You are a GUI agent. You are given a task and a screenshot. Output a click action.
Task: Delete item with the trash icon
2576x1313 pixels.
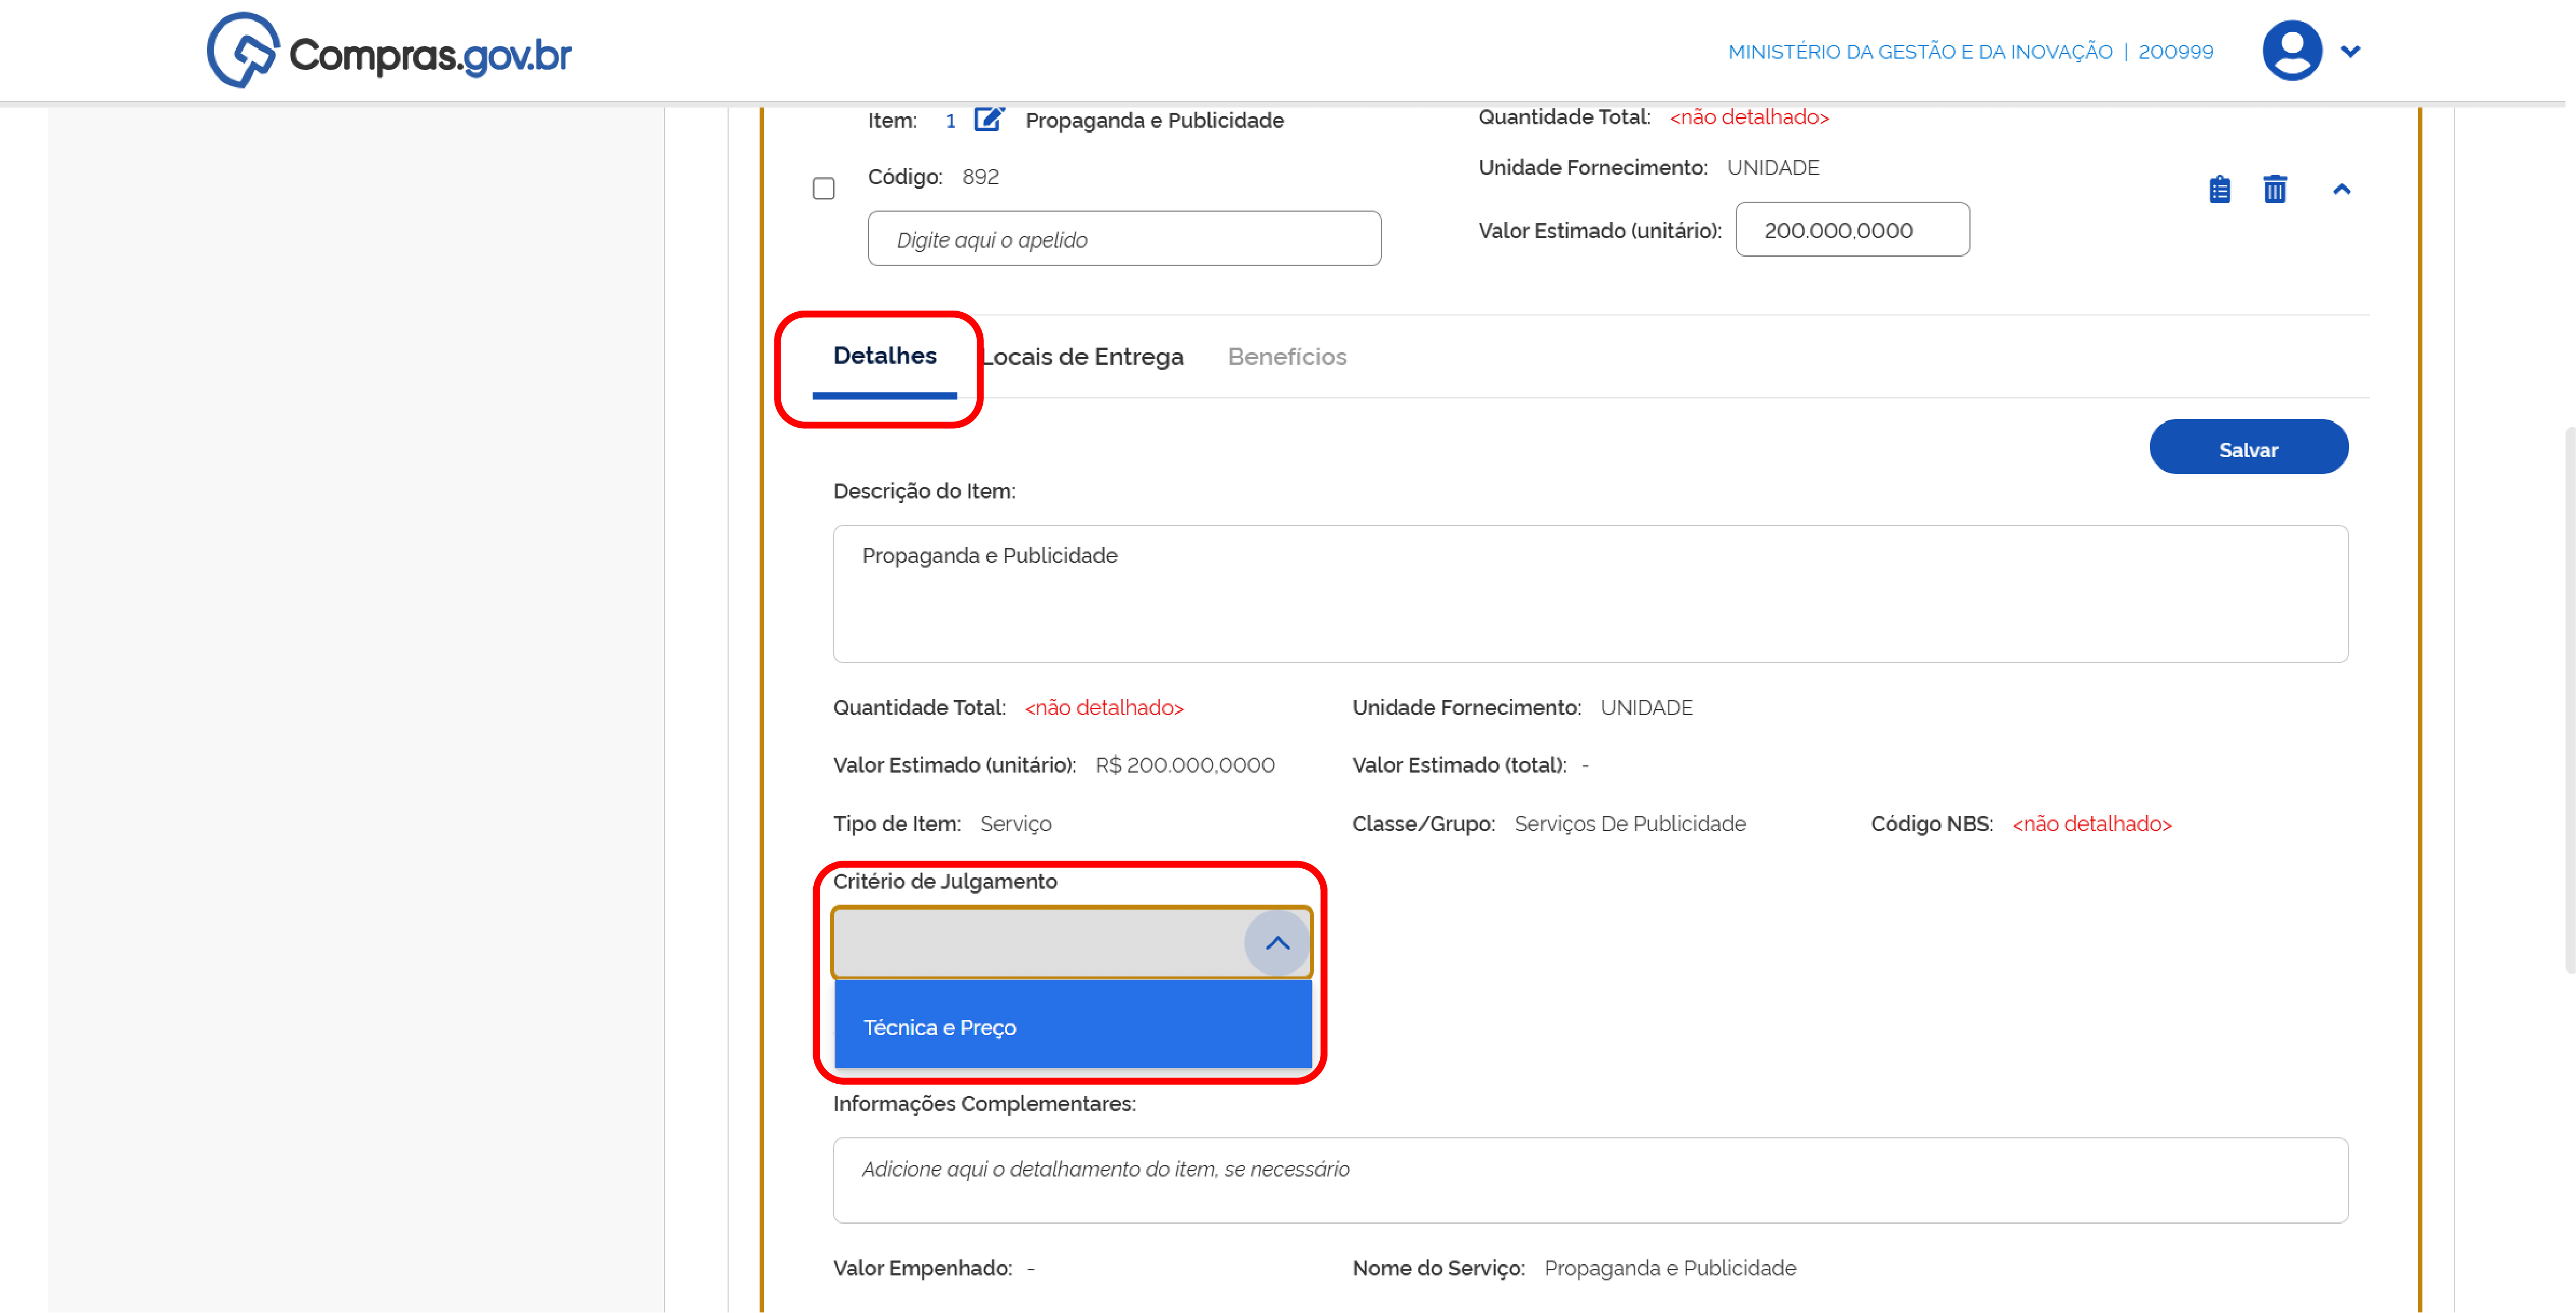(x=2274, y=189)
